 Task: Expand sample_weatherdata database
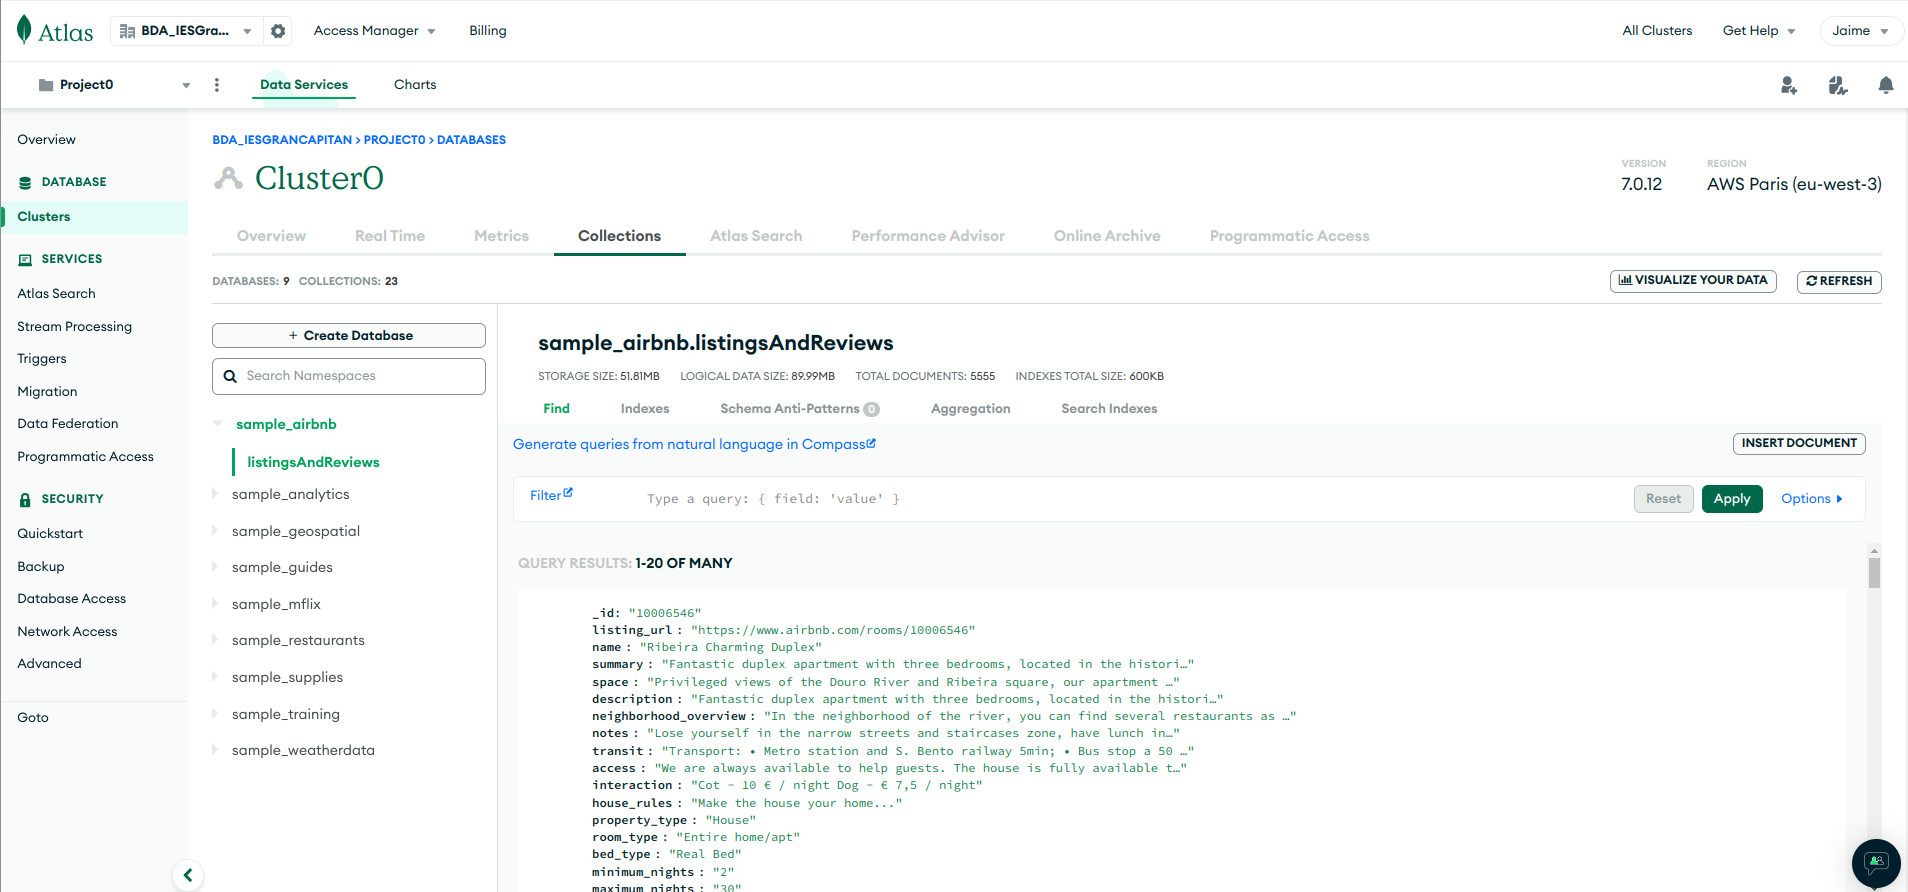point(215,750)
